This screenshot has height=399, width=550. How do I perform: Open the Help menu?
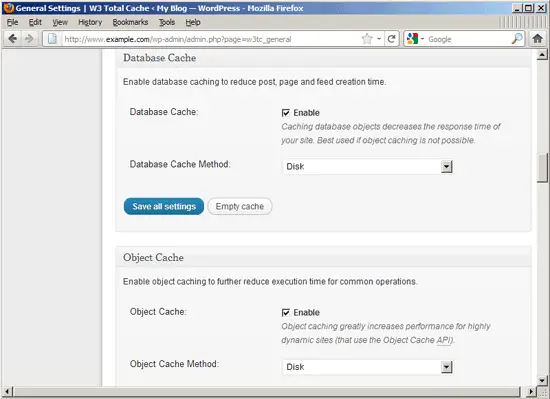coord(193,22)
